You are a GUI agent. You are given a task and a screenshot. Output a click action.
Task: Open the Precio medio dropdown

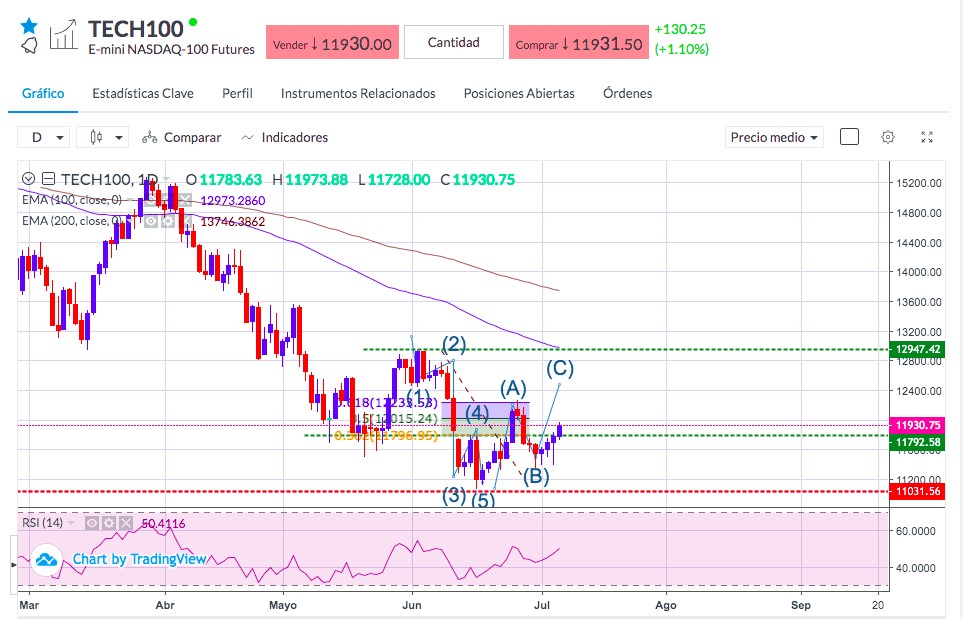coord(774,137)
